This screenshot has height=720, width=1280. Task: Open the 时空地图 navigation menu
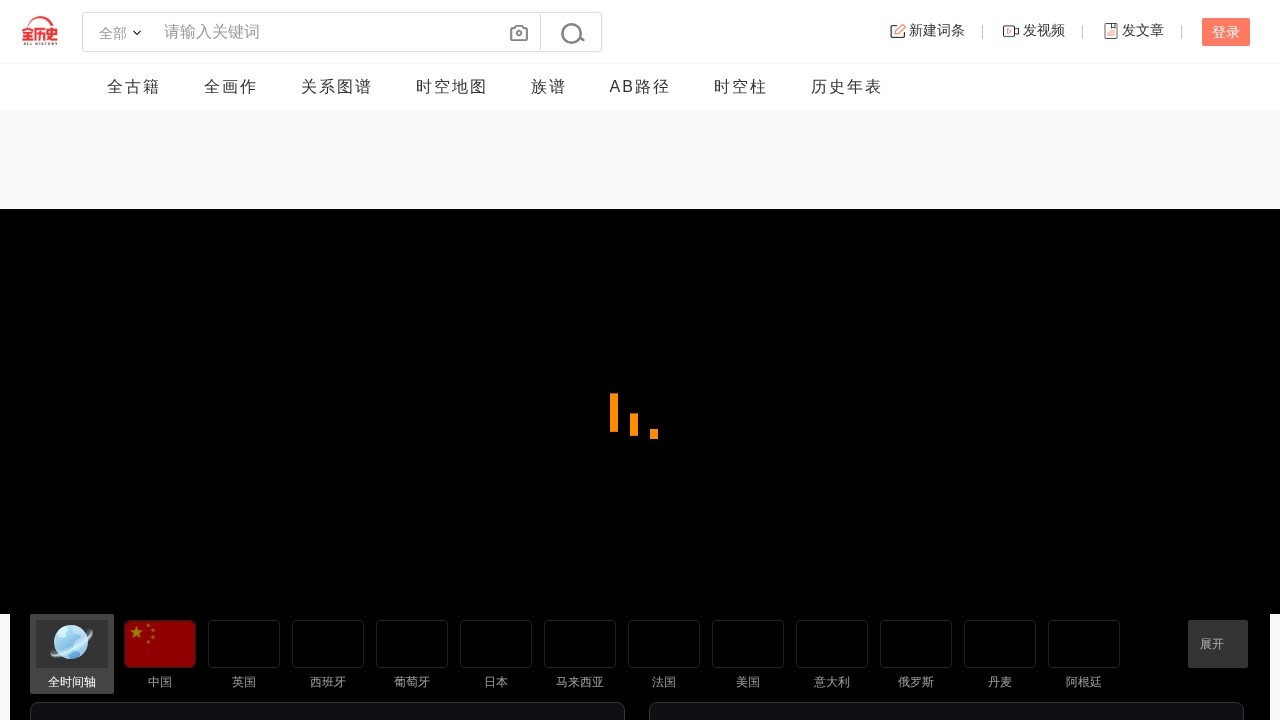(451, 87)
